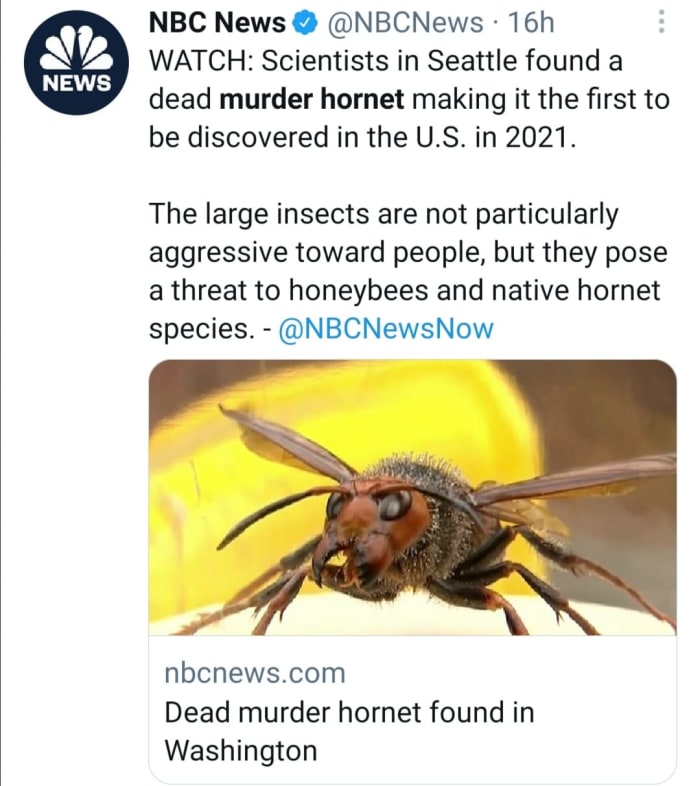The image size is (700, 786).
Task: Open the murder hornet photo thumbnail
Action: tap(412, 497)
